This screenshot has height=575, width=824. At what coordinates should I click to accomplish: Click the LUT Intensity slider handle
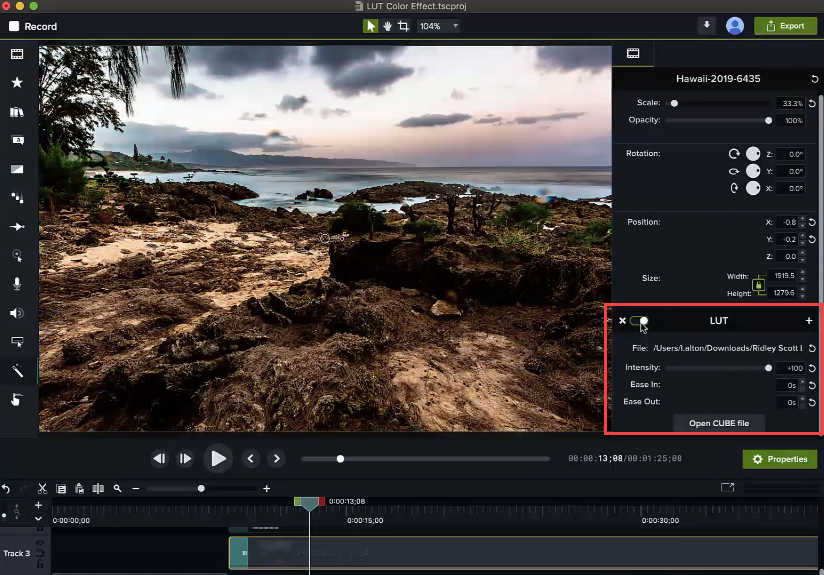coord(768,368)
